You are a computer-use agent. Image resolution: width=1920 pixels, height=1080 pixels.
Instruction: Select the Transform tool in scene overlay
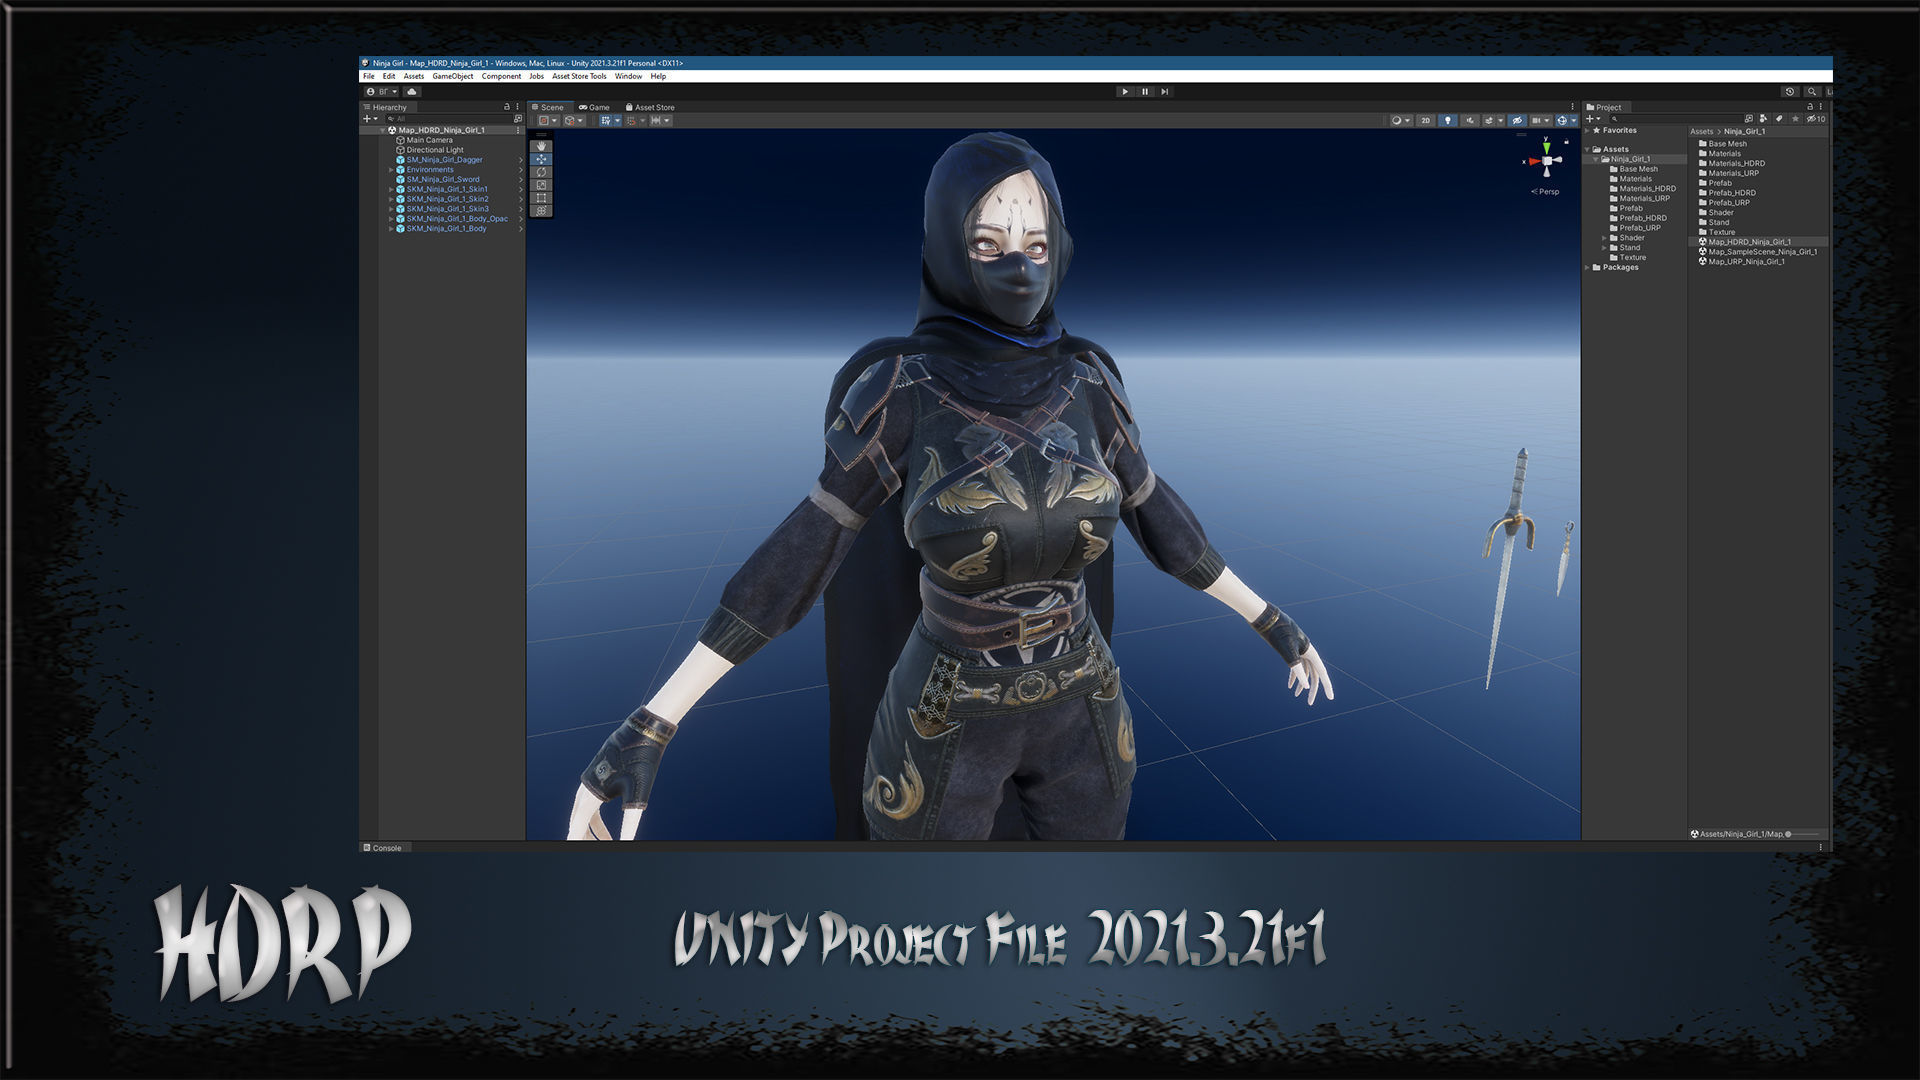click(541, 211)
